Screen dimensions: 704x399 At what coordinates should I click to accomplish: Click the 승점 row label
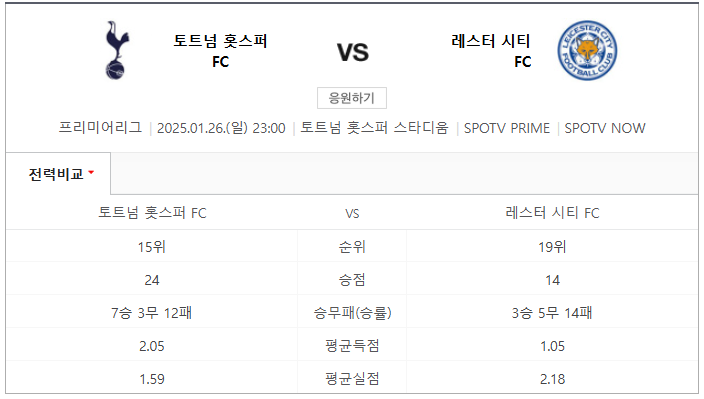tap(352, 280)
